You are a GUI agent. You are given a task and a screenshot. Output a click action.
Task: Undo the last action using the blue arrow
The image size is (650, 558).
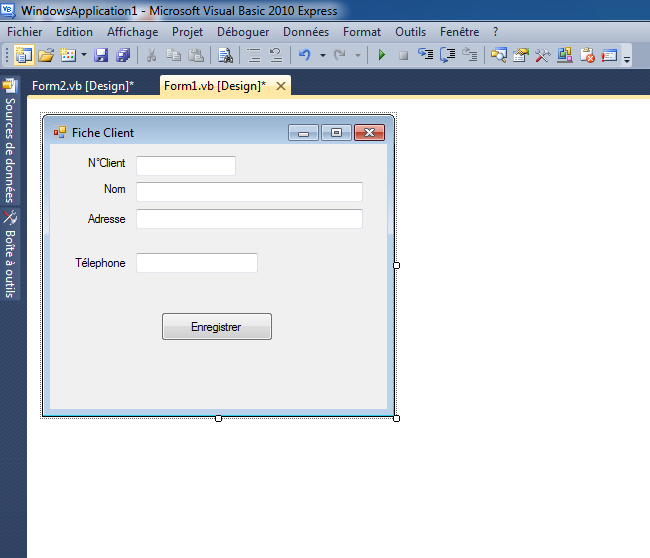click(305, 55)
